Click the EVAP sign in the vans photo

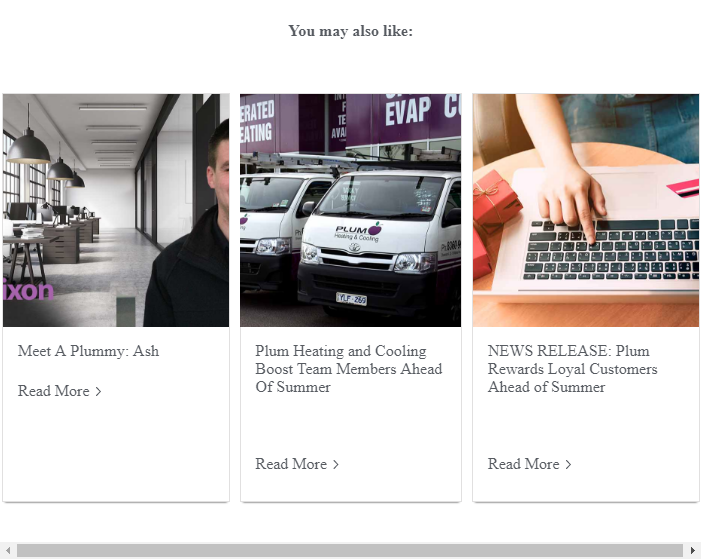pos(408,110)
